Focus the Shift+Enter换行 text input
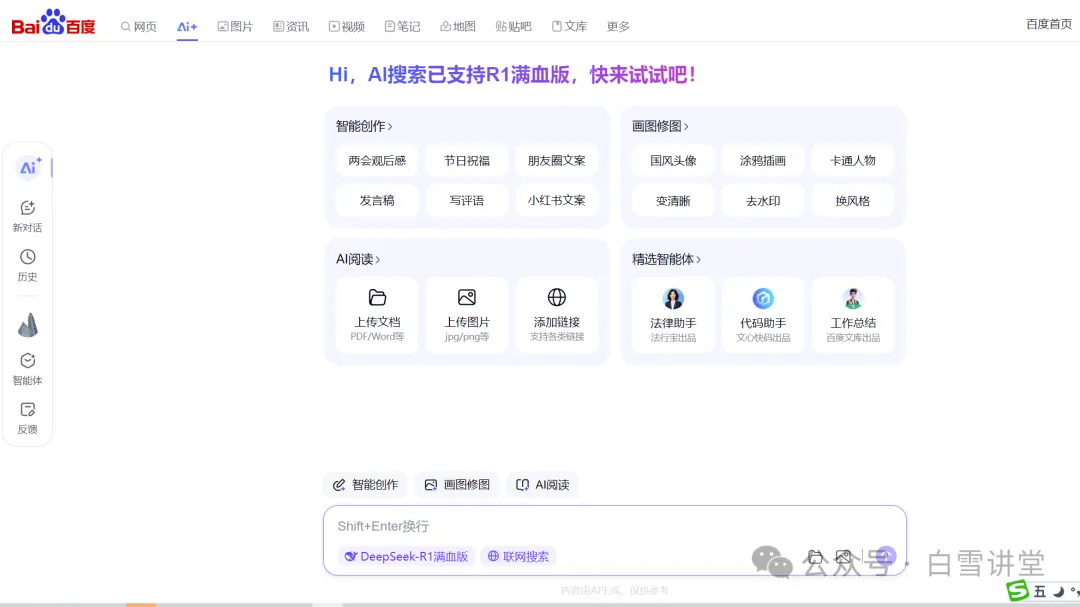Image resolution: width=1080 pixels, height=607 pixels. [x=615, y=526]
